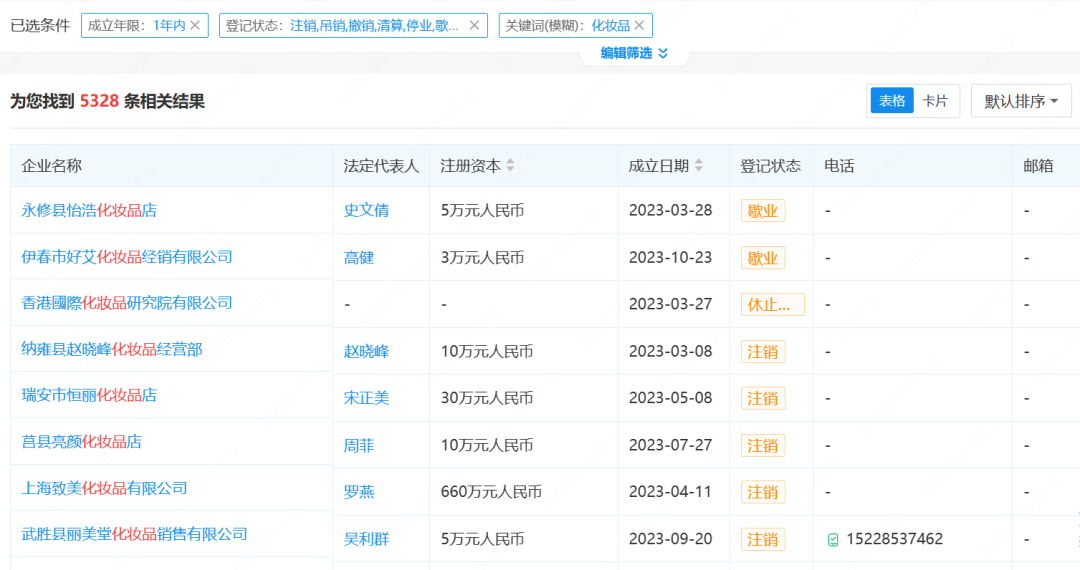Click legal representative 吴利群
Image resolution: width=1080 pixels, height=570 pixels.
pyautogui.click(x=366, y=540)
